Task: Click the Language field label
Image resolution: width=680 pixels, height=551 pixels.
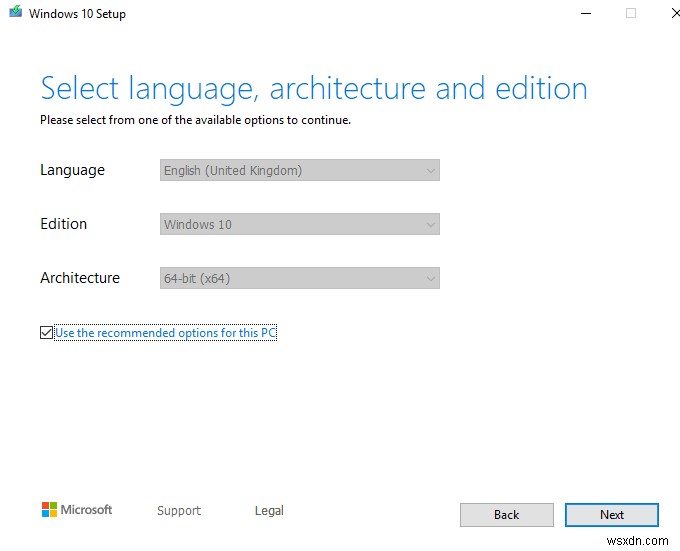Action: click(x=72, y=170)
